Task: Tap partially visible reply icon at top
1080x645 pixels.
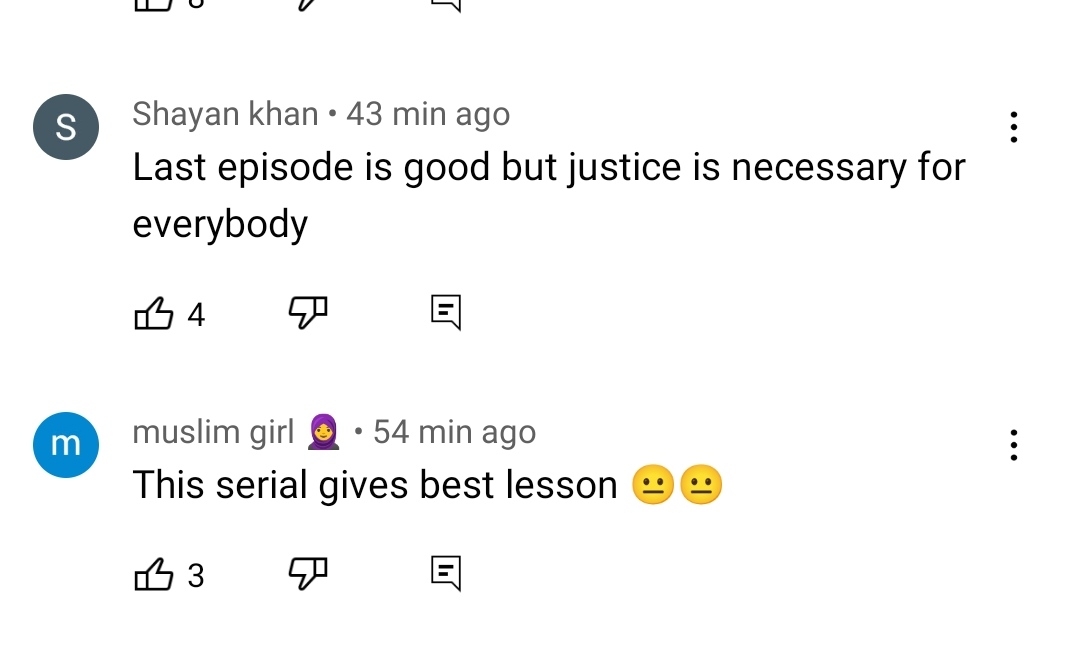Action: coord(446,6)
